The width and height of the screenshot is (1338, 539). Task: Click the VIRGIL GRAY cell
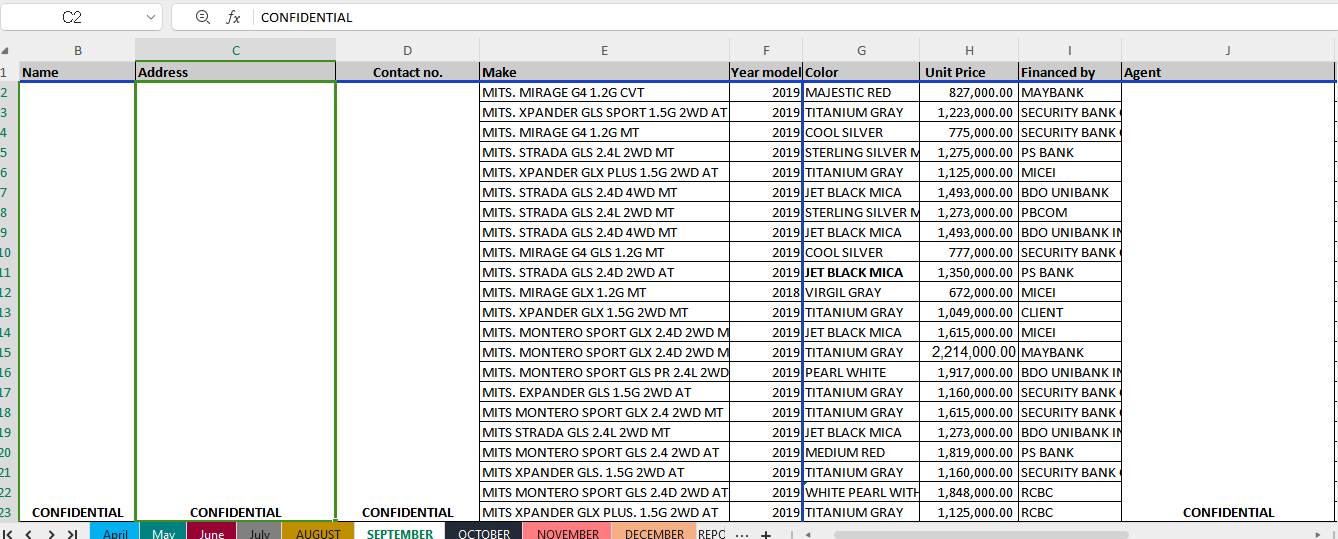862,292
